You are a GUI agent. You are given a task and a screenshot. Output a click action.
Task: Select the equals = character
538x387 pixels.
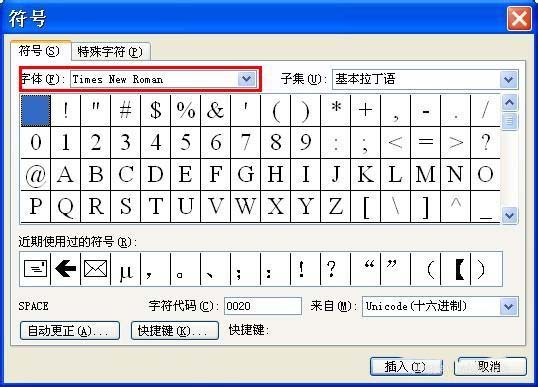426,142
